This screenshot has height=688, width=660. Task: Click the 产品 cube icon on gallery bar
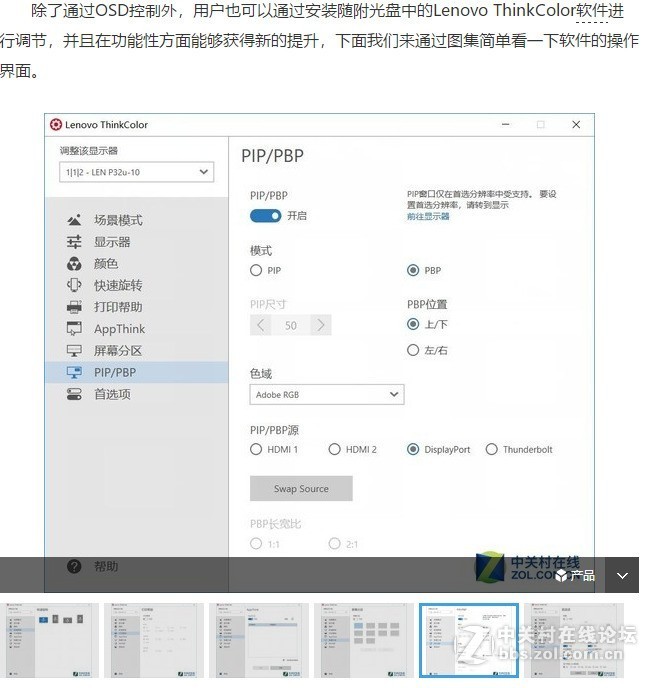pyautogui.click(x=561, y=576)
